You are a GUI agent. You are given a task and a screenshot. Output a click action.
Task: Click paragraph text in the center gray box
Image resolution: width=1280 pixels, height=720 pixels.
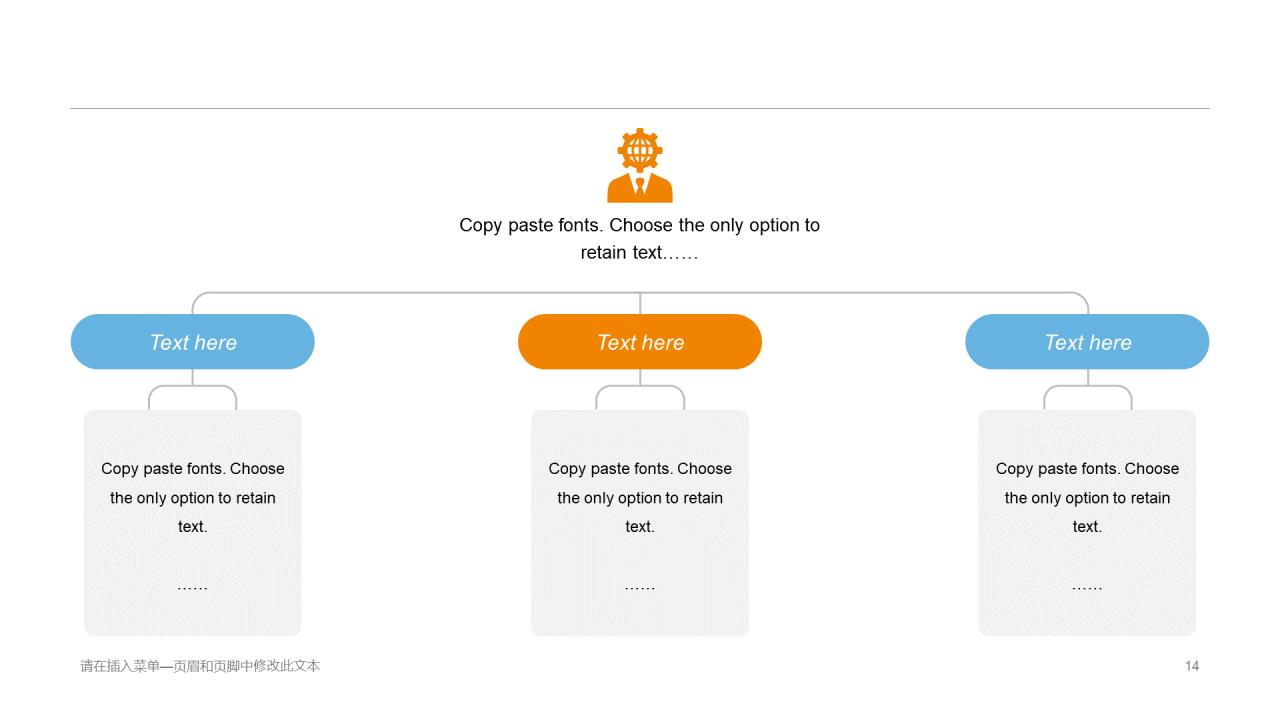(x=640, y=497)
